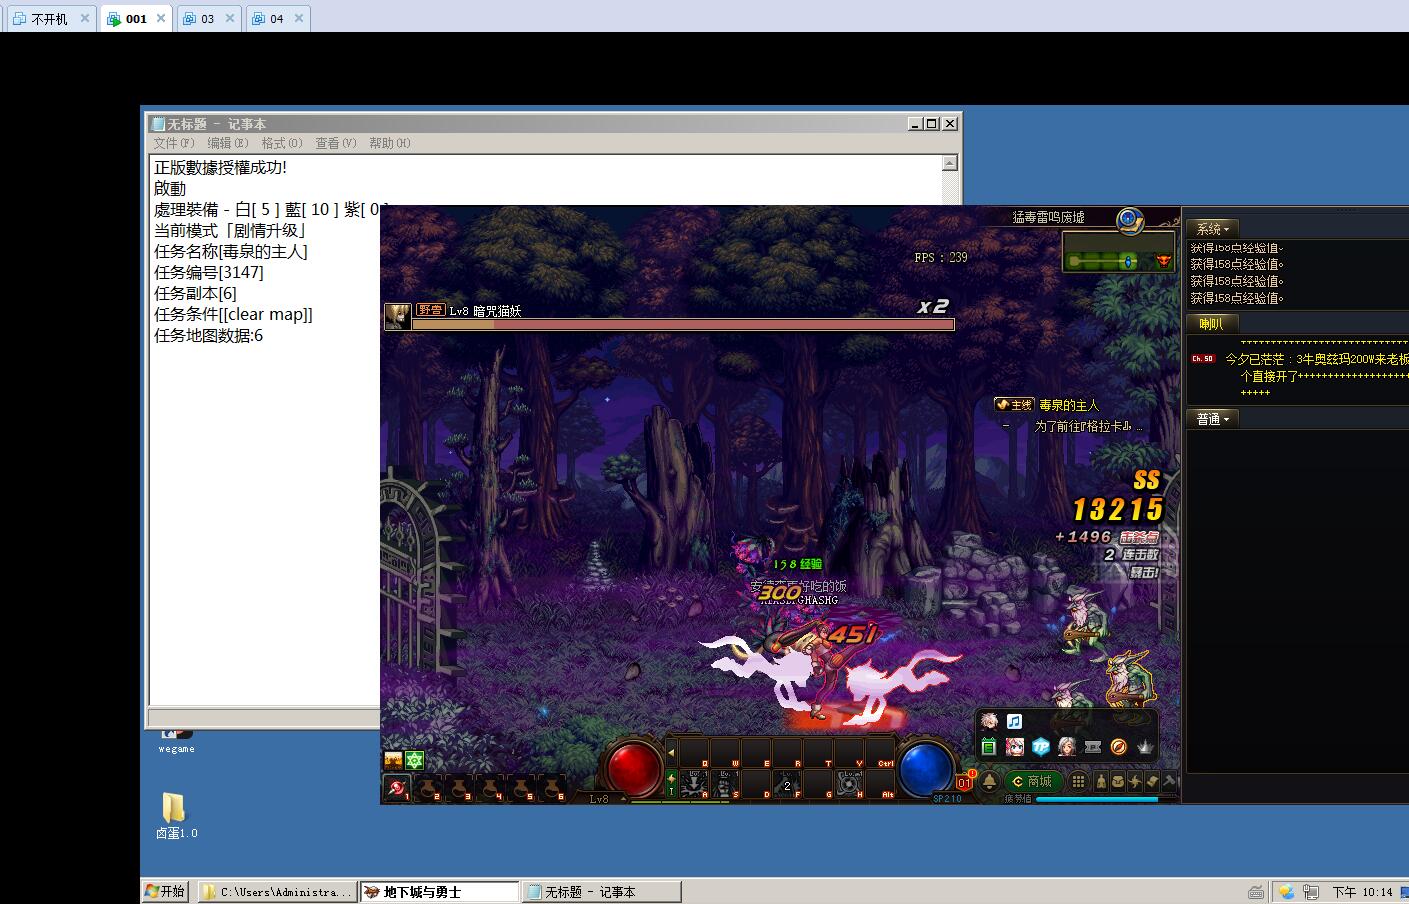This screenshot has width=1409, height=904.
Task: Click the blue TP icon
Action: (1041, 747)
